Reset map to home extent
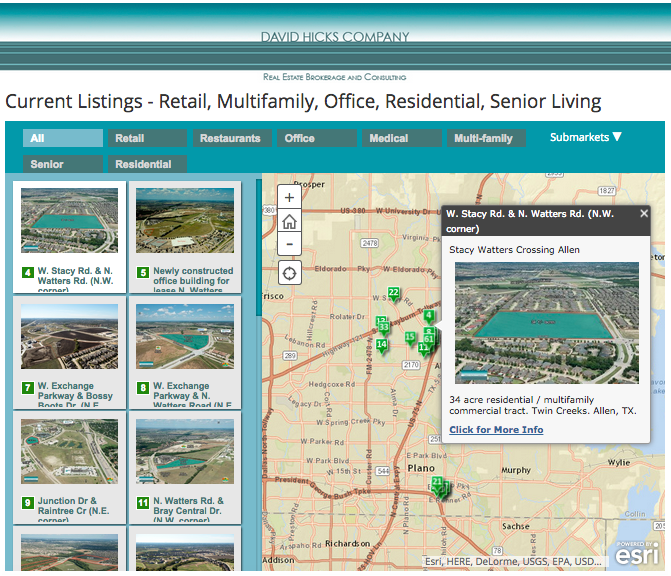Image resolution: width=671 pixels, height=576 pixels. pyautogui.click(x=289, y=221)
